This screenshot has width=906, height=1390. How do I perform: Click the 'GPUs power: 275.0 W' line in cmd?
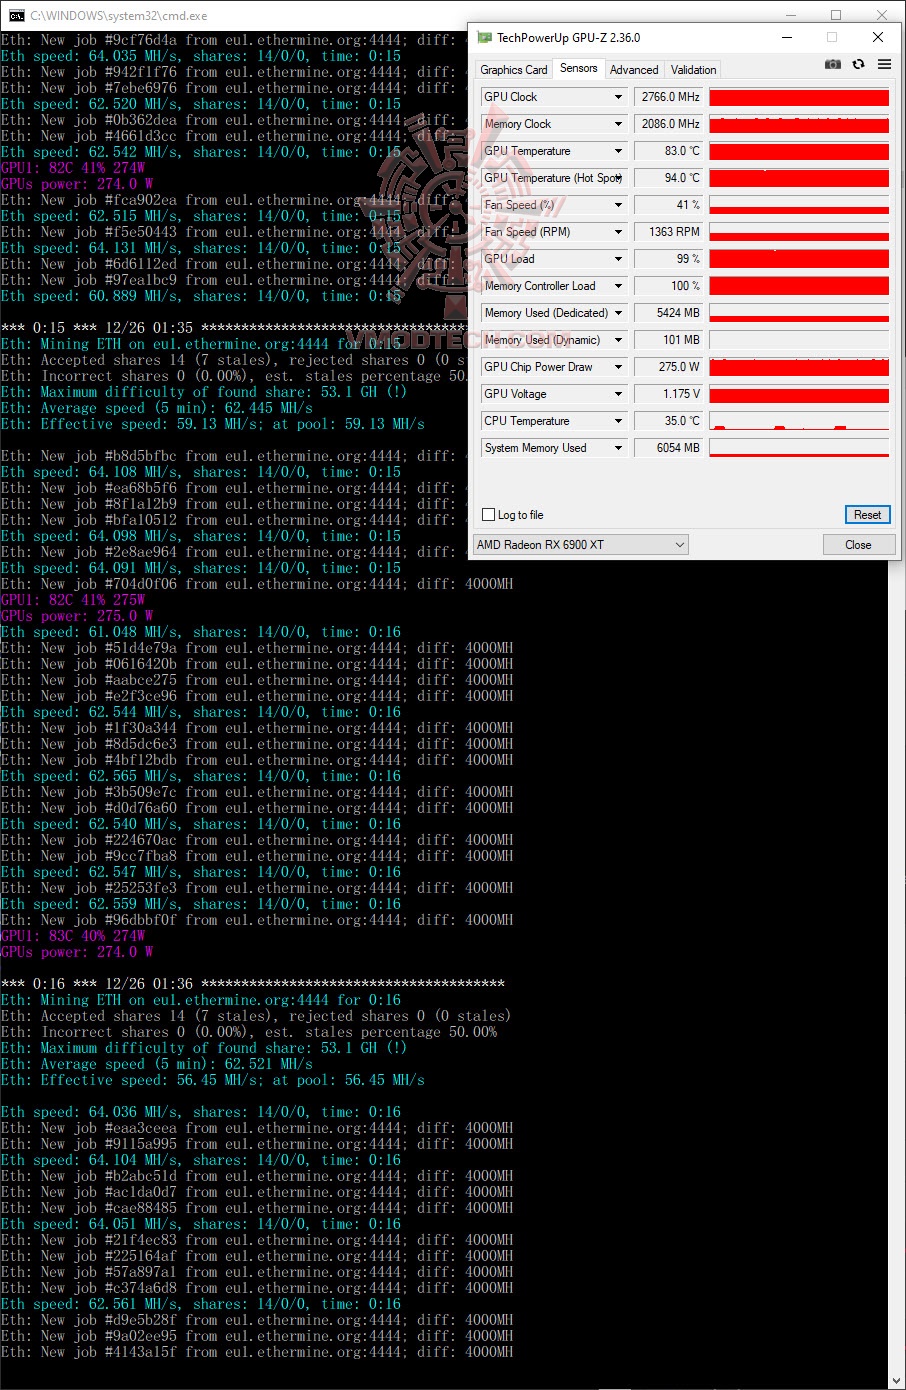point(77,616)
